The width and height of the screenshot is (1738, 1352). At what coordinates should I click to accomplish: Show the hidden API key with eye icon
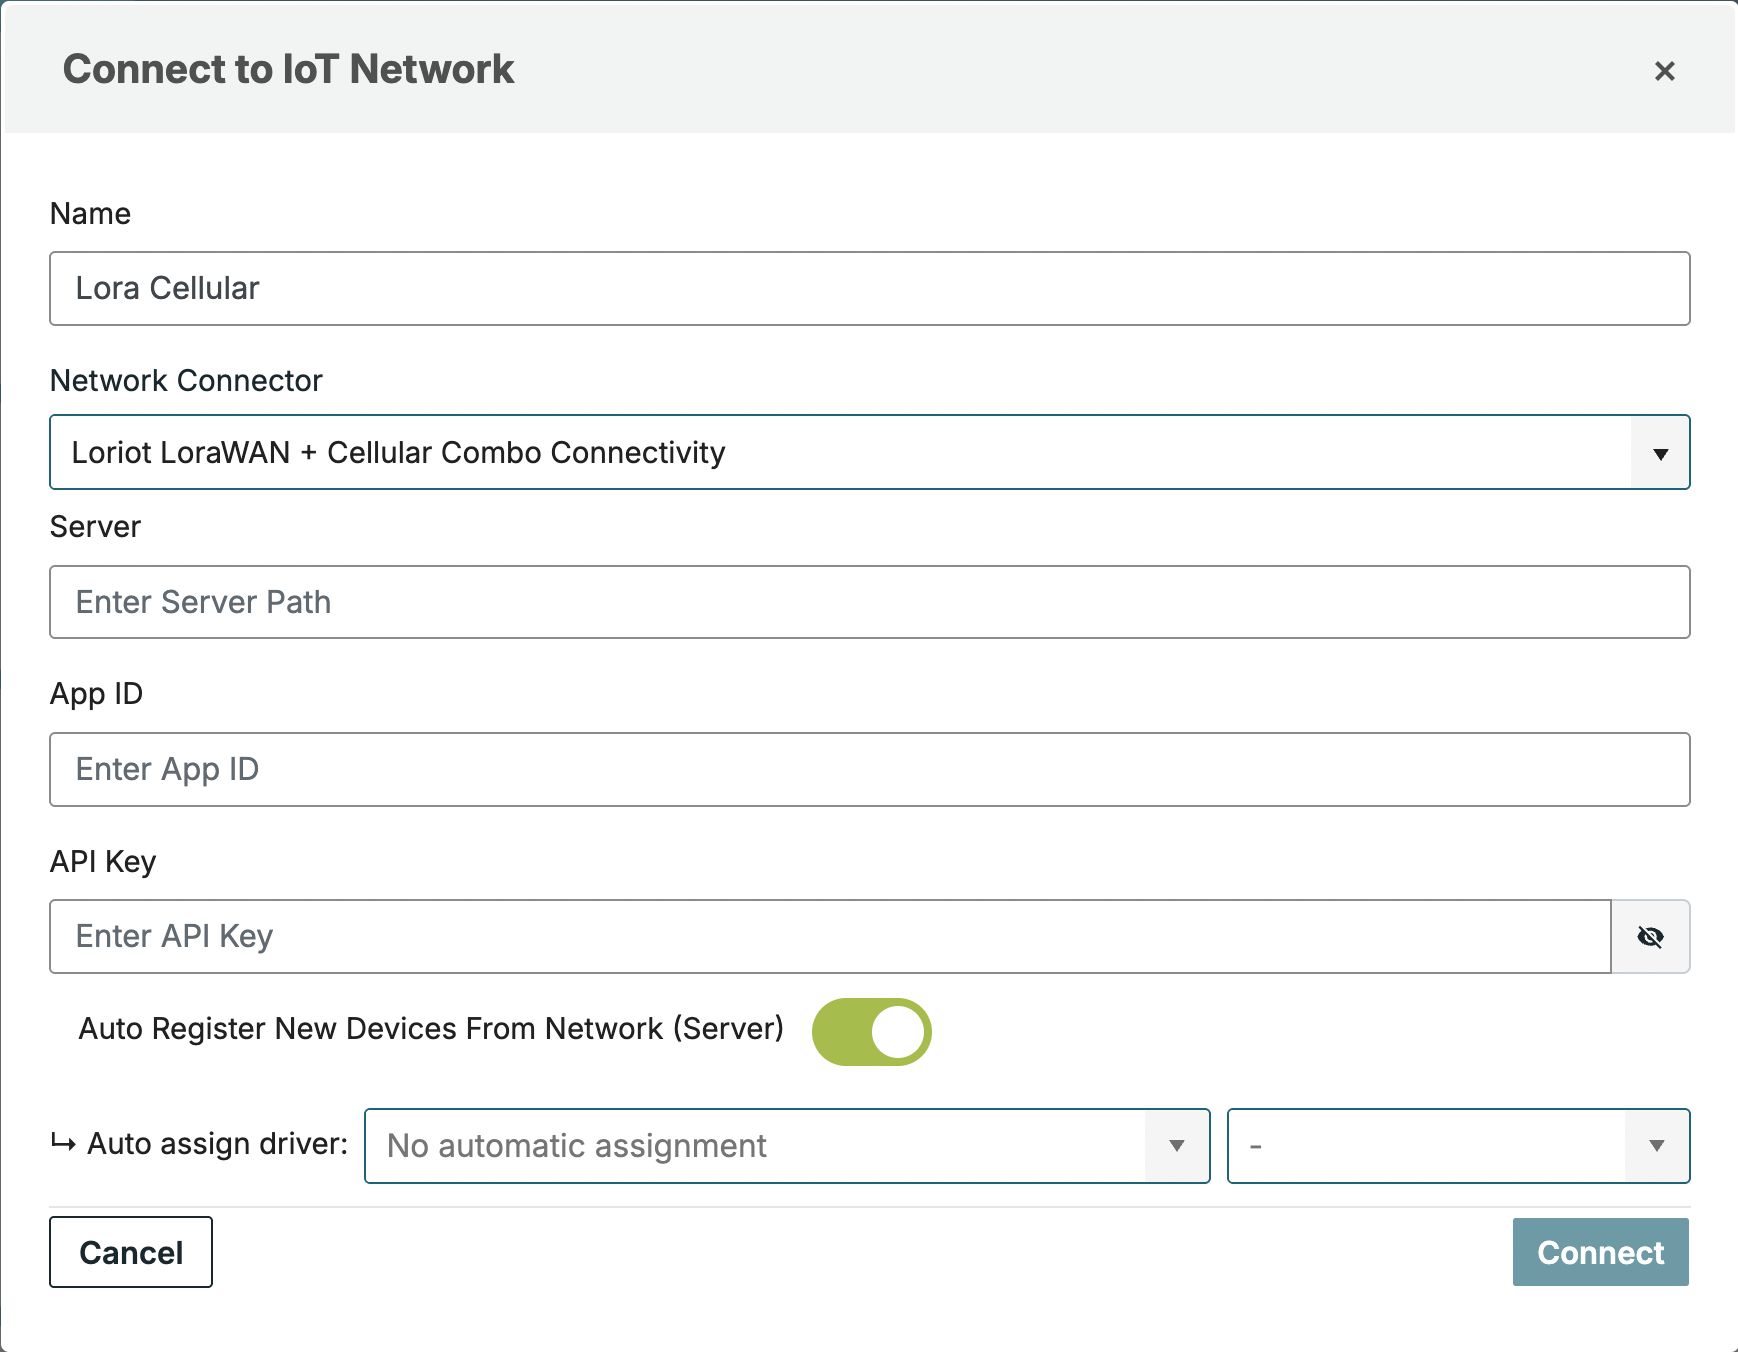pyautogui.click(x=1650, y=937)
